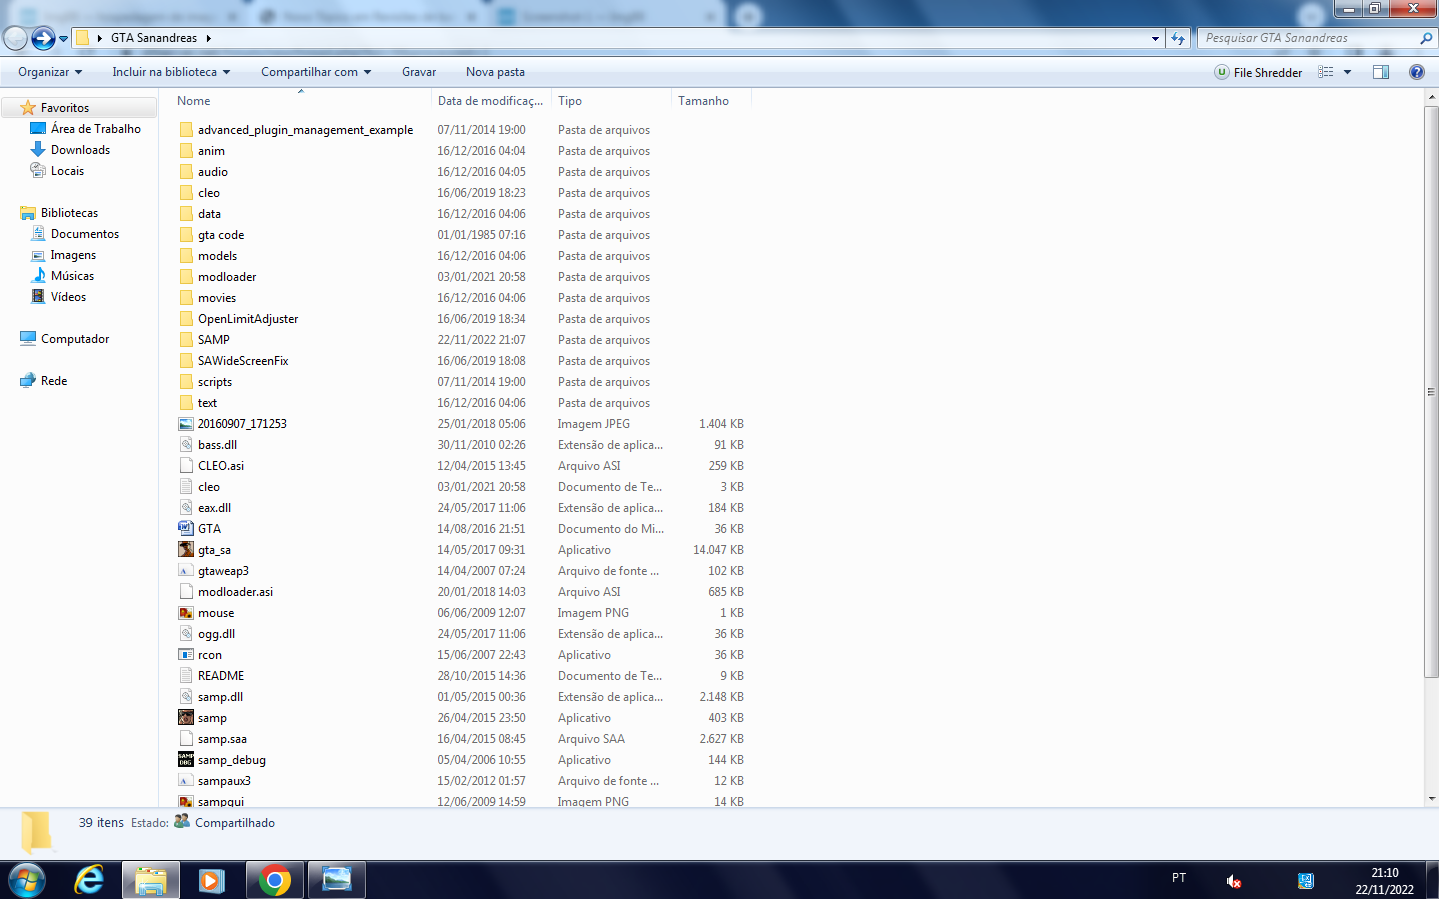Viewport: 1439px width, 899px height.
Task: Select the README file name
Action: coord(221,676)
